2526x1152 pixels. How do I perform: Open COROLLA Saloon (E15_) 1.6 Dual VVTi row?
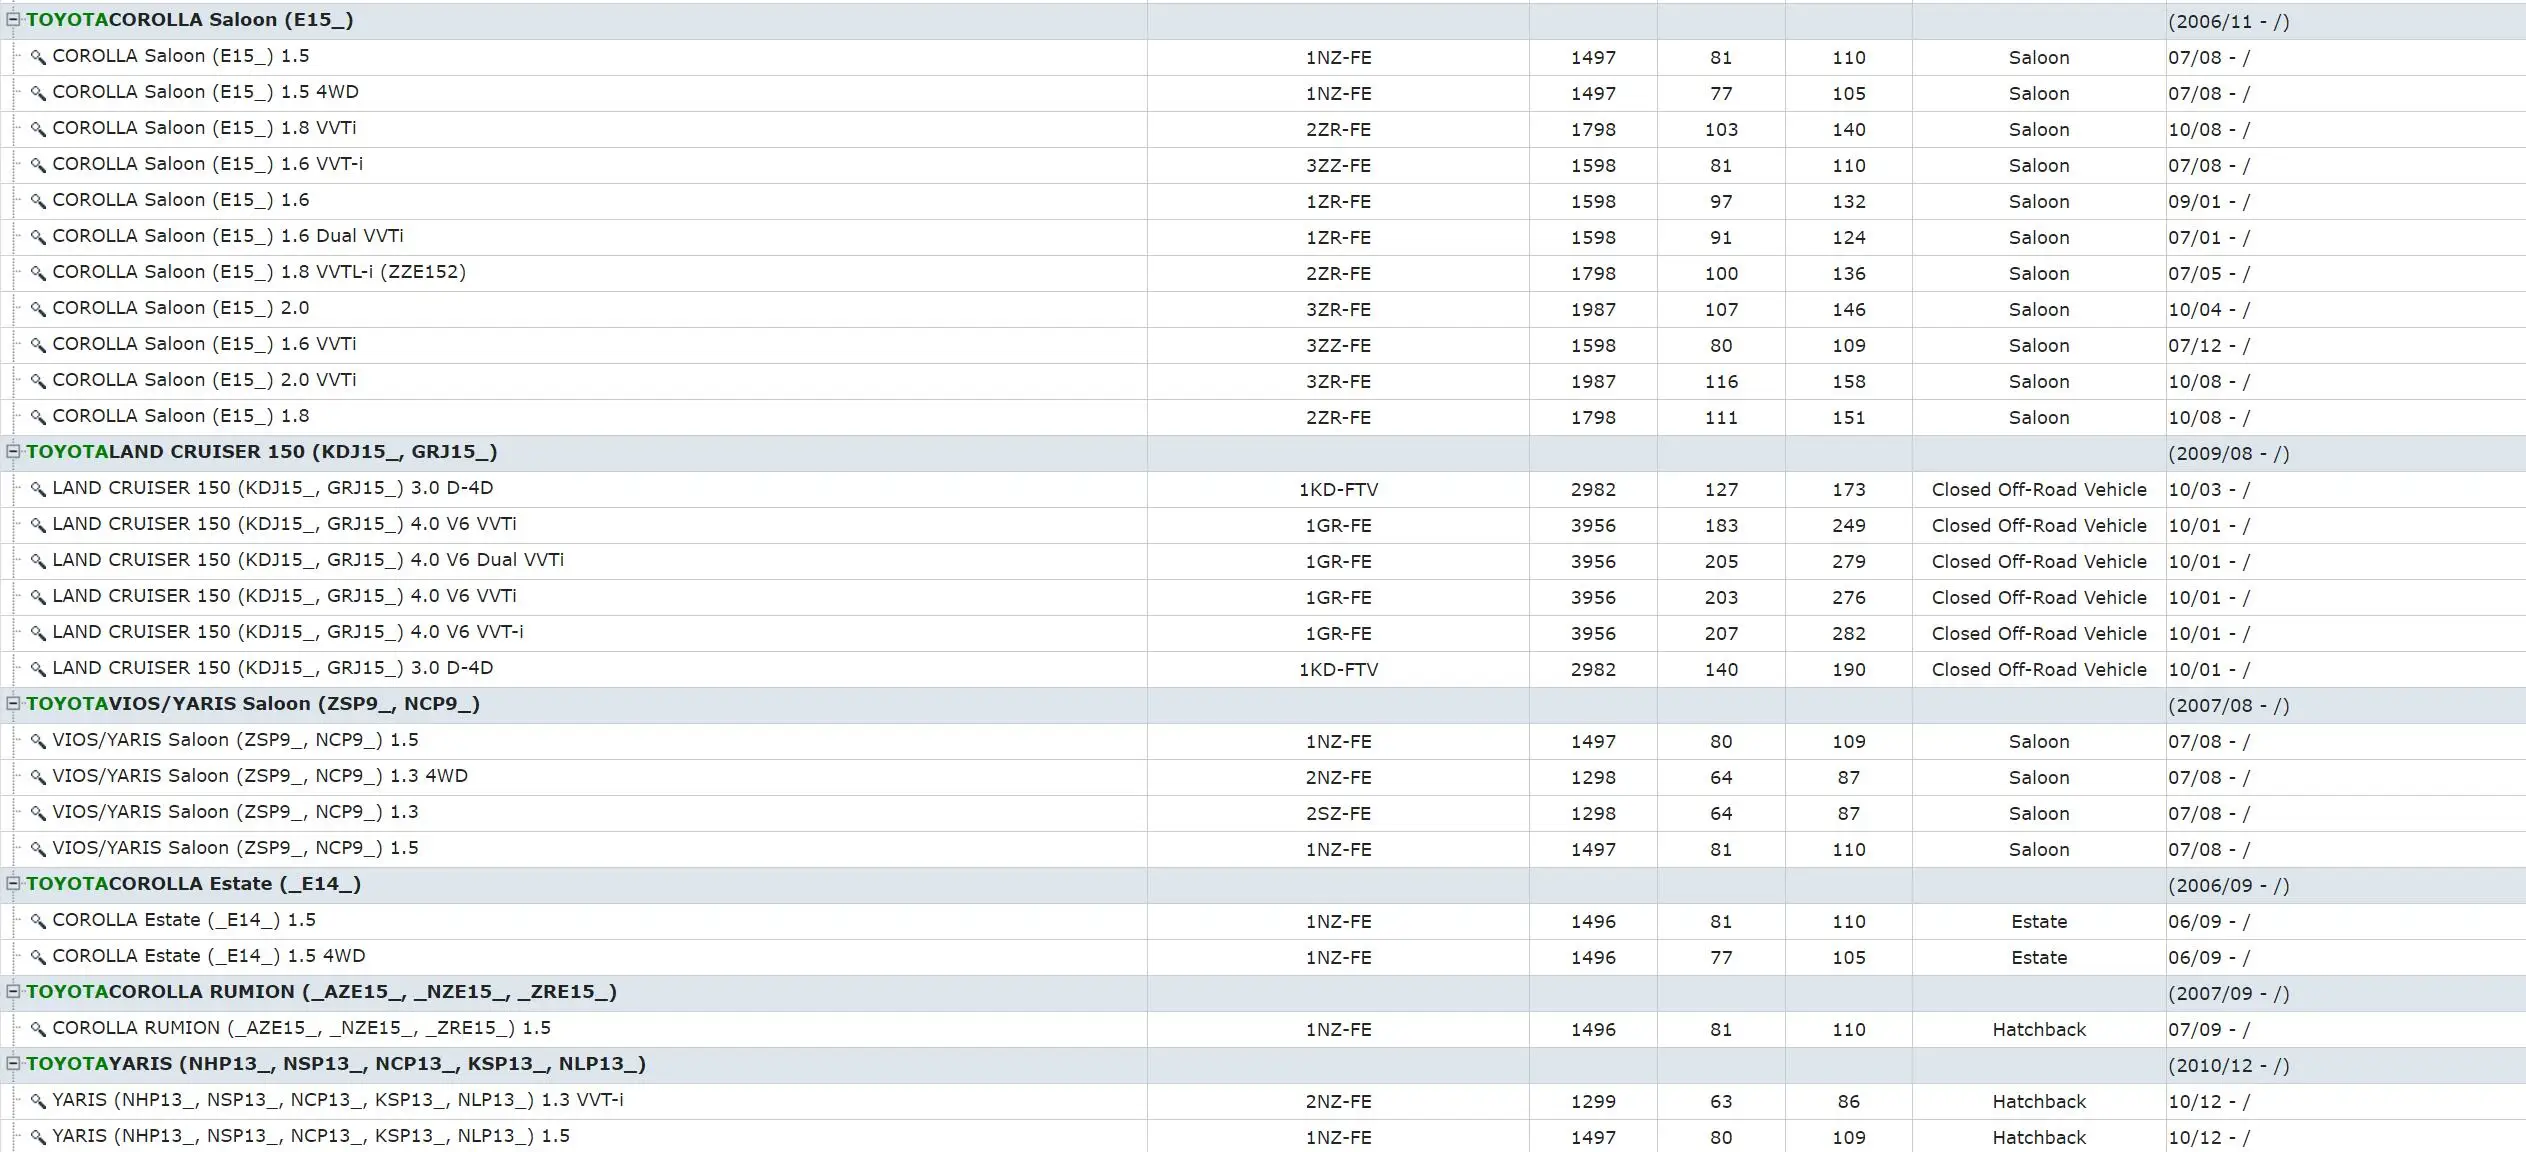click(x=228, y=236)
